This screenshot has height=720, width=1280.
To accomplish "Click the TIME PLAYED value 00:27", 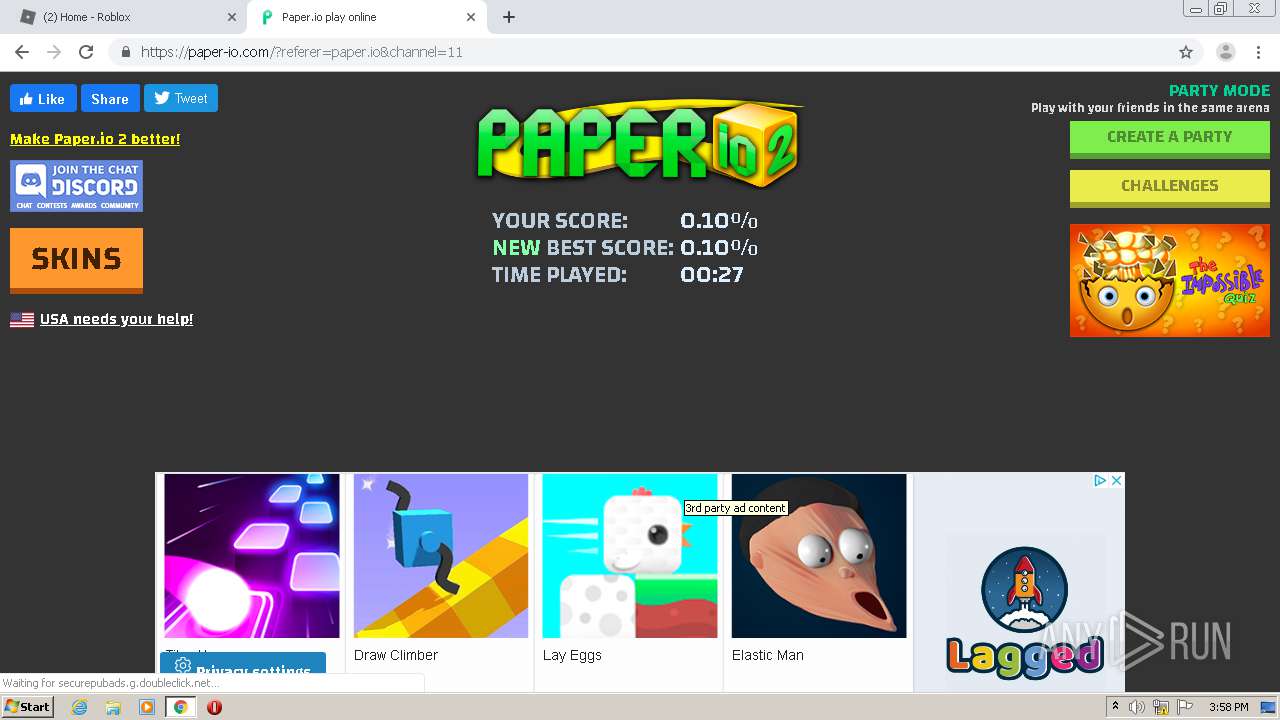I will click(712, 275).
